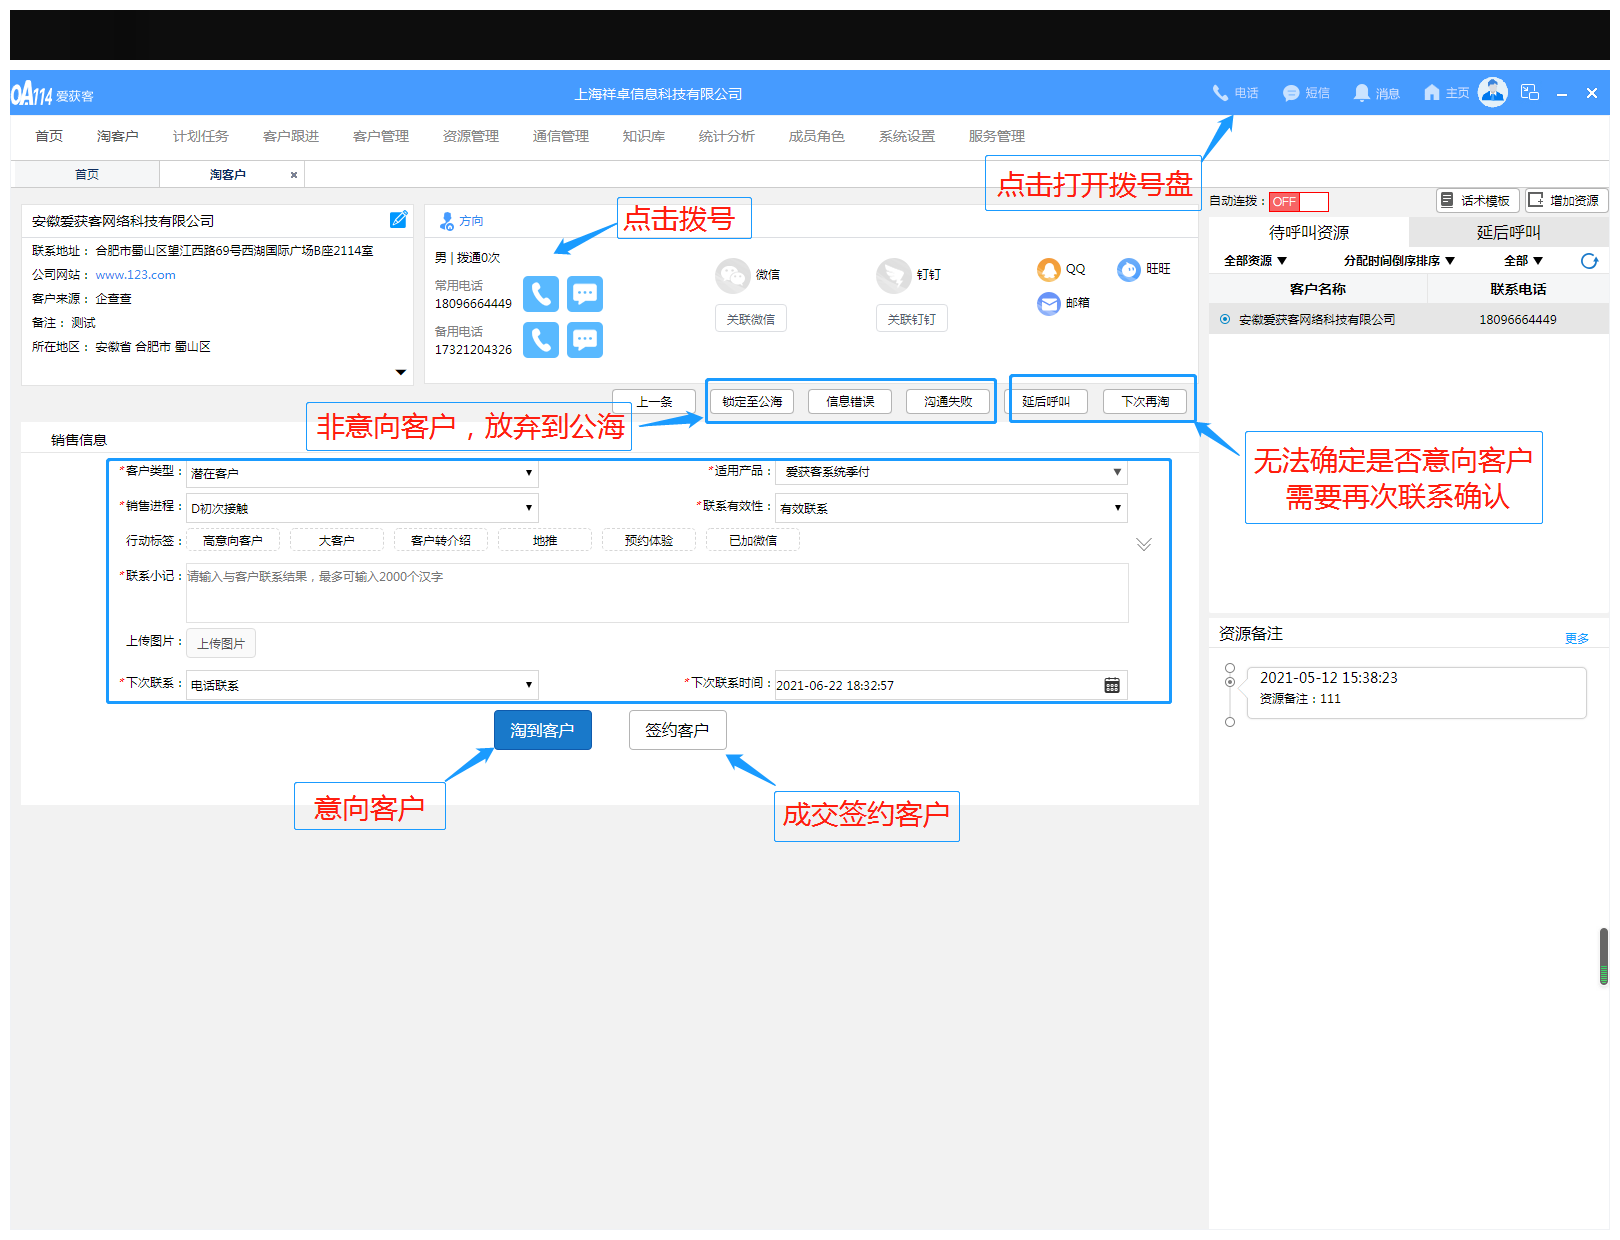Open 全部 filter dropdown near refresh

pyautogui.click(x=1523, y=261)
